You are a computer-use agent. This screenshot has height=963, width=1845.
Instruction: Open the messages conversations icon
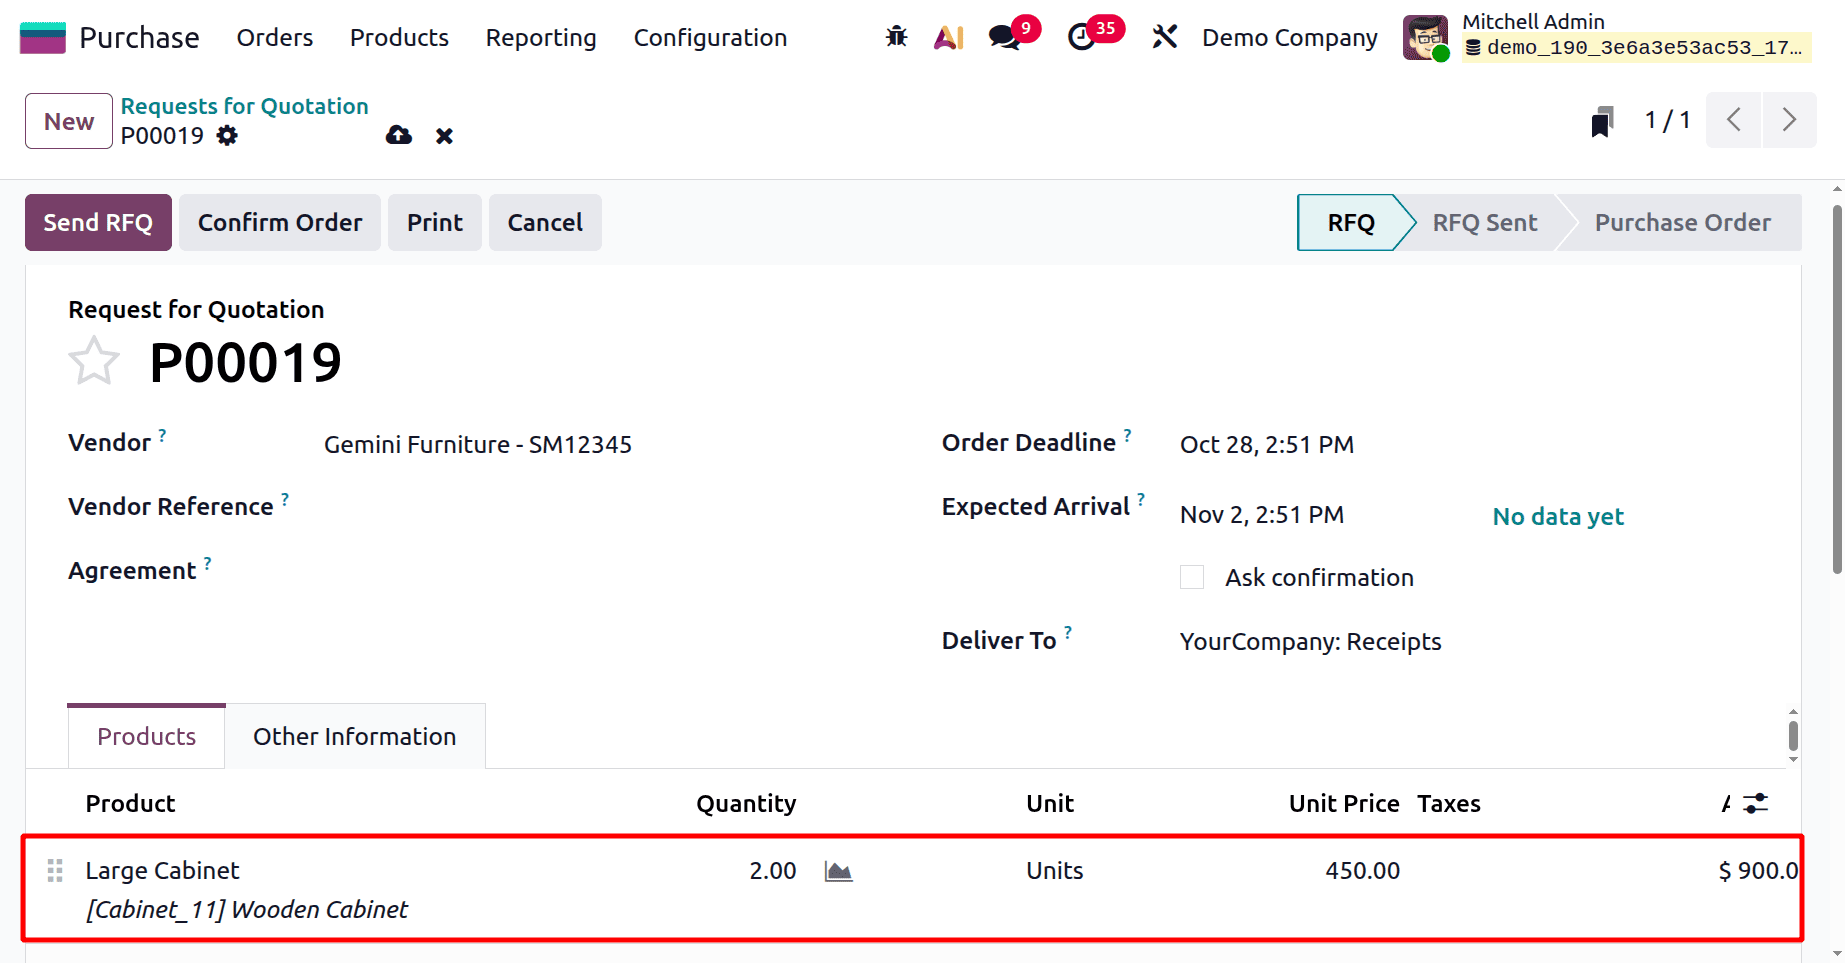pyautogui.click(x=1003, y=37)
